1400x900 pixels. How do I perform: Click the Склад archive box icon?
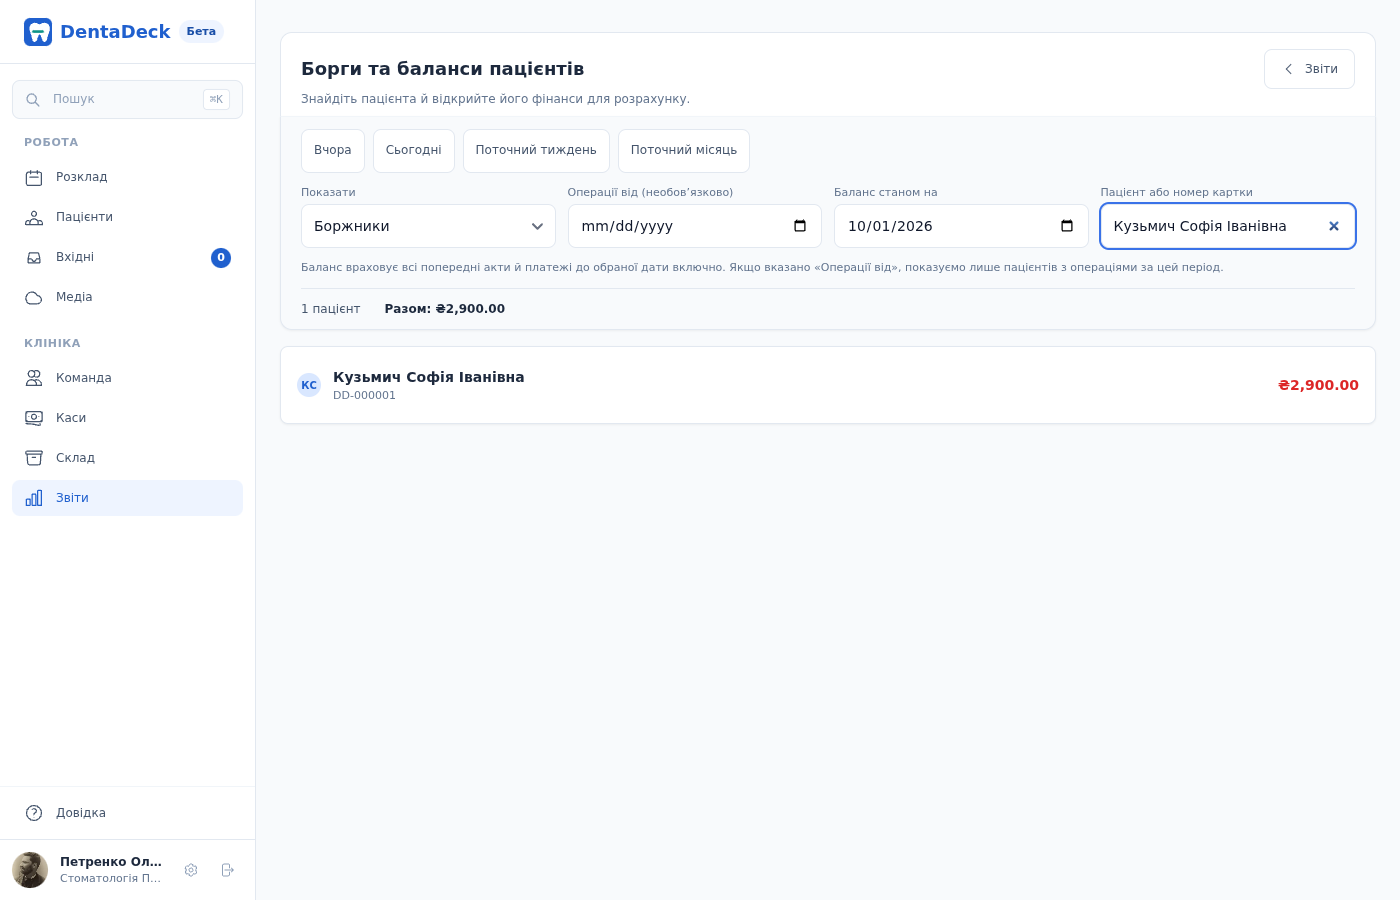point(34,458)
